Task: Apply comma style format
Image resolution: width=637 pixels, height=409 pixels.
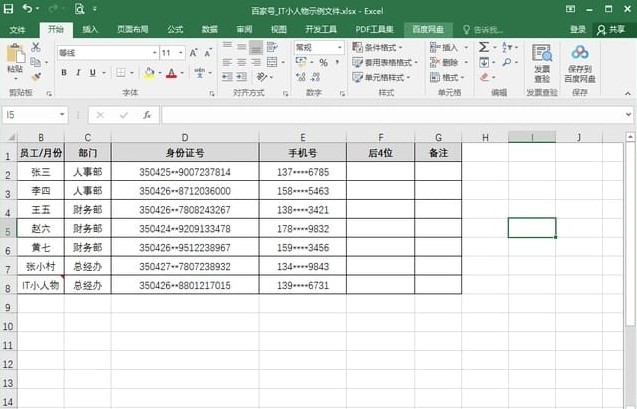Action: click(337, 62)
